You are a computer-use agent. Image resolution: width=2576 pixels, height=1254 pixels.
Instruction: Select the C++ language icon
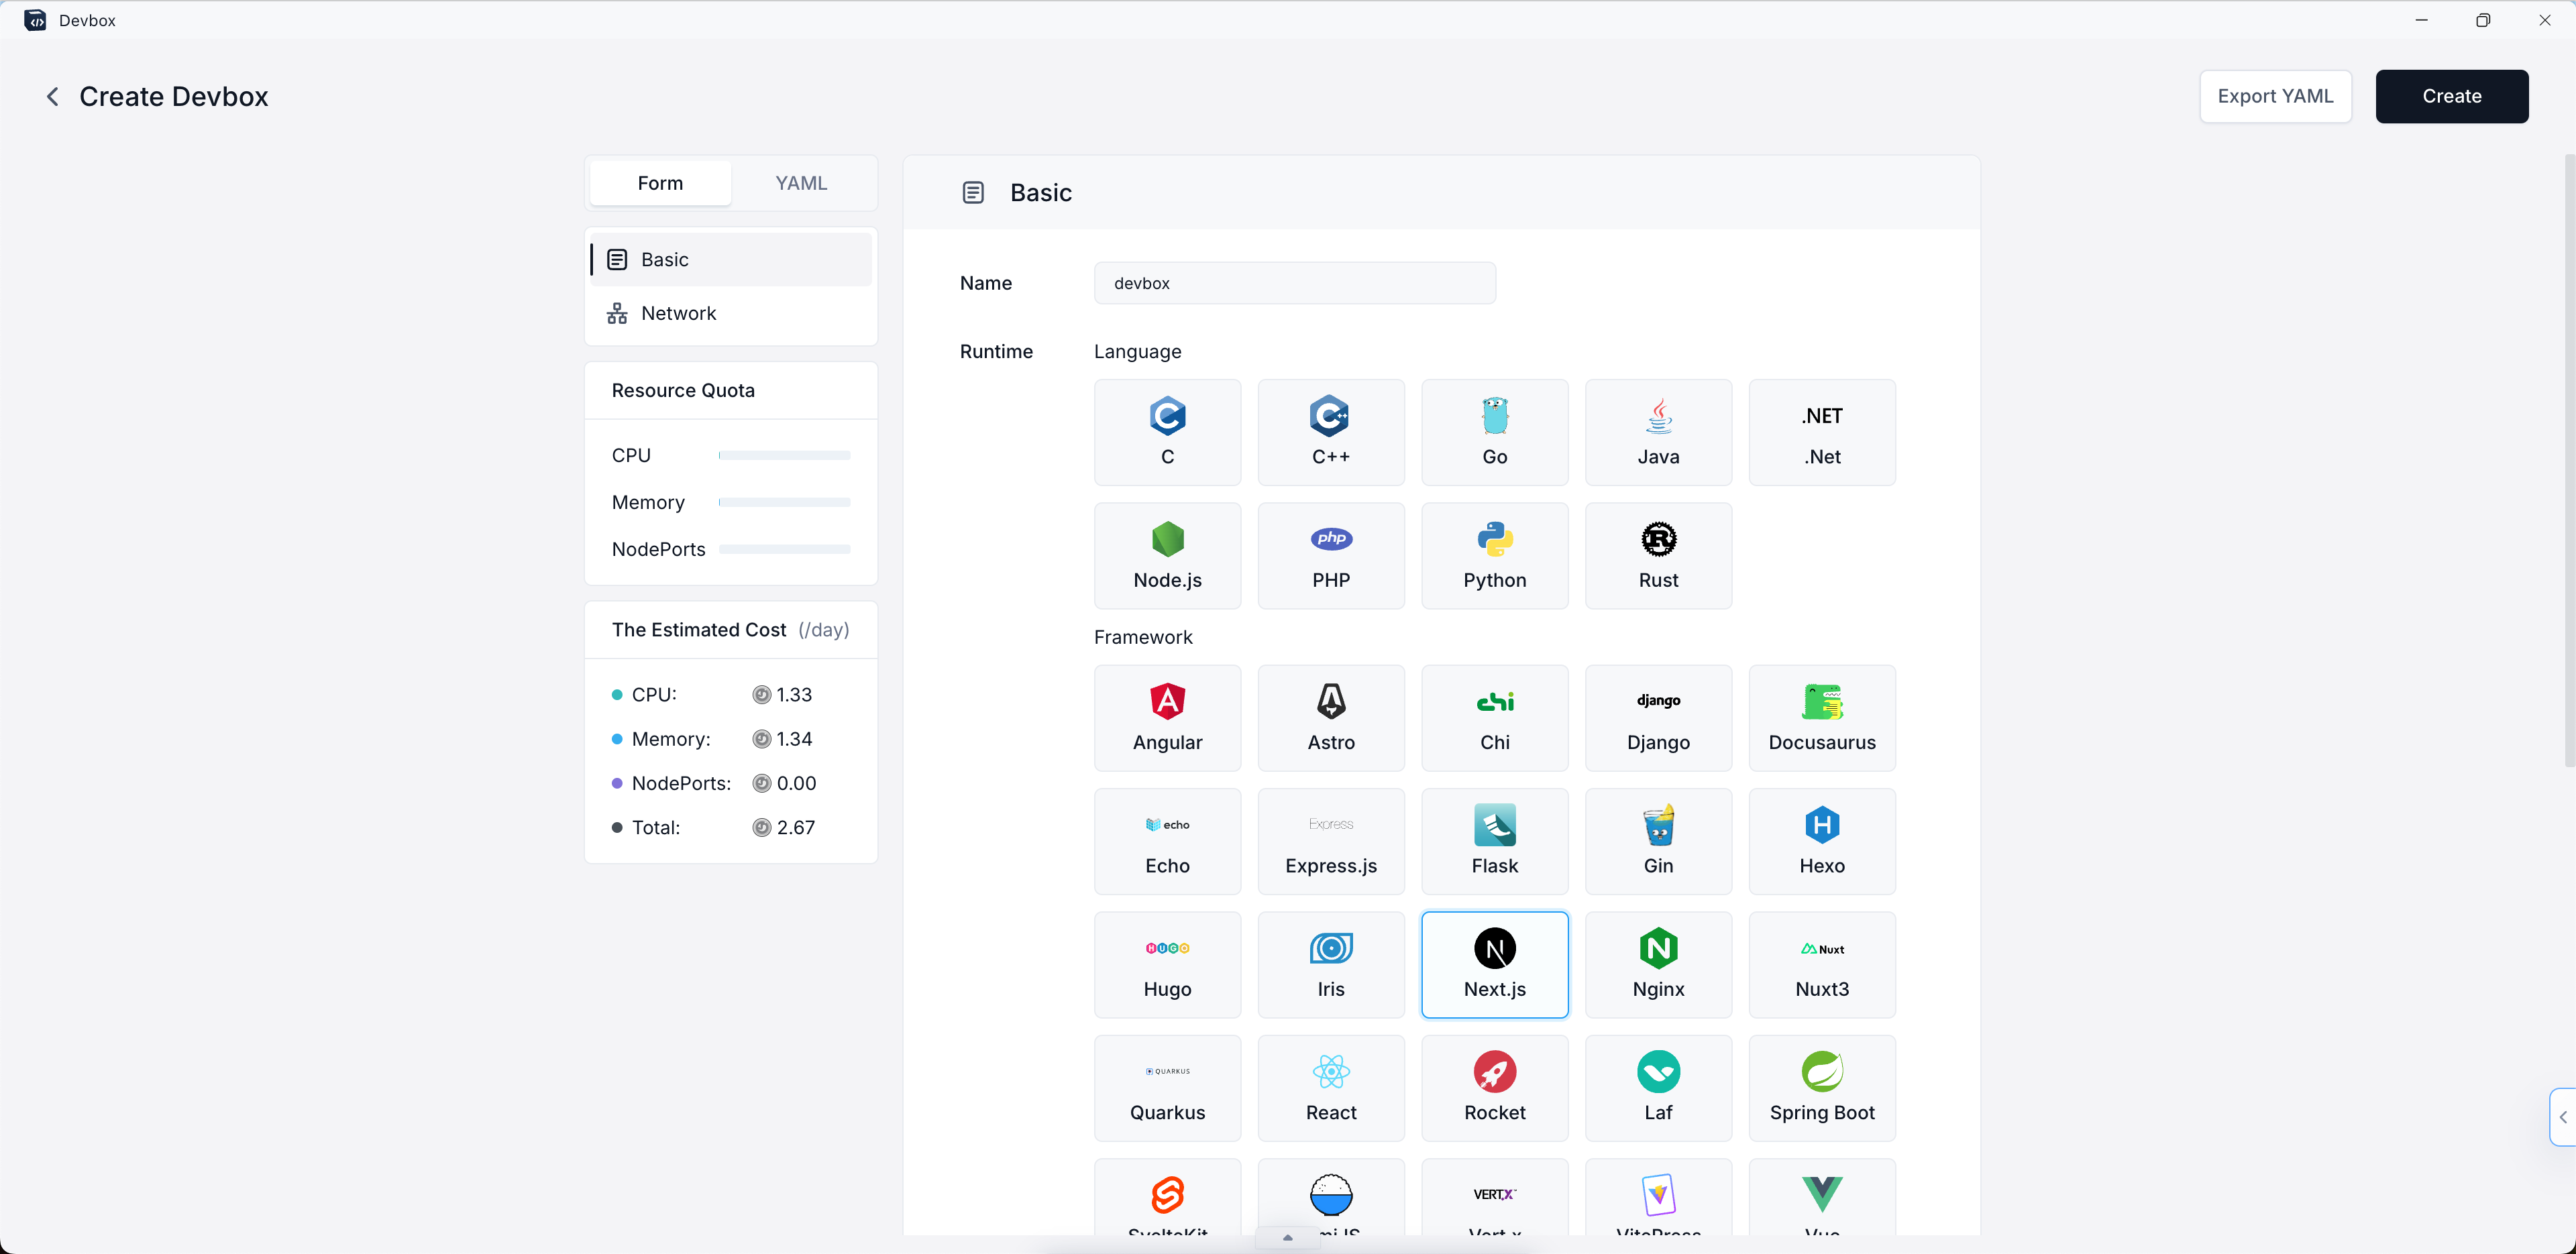(1331, 432)
